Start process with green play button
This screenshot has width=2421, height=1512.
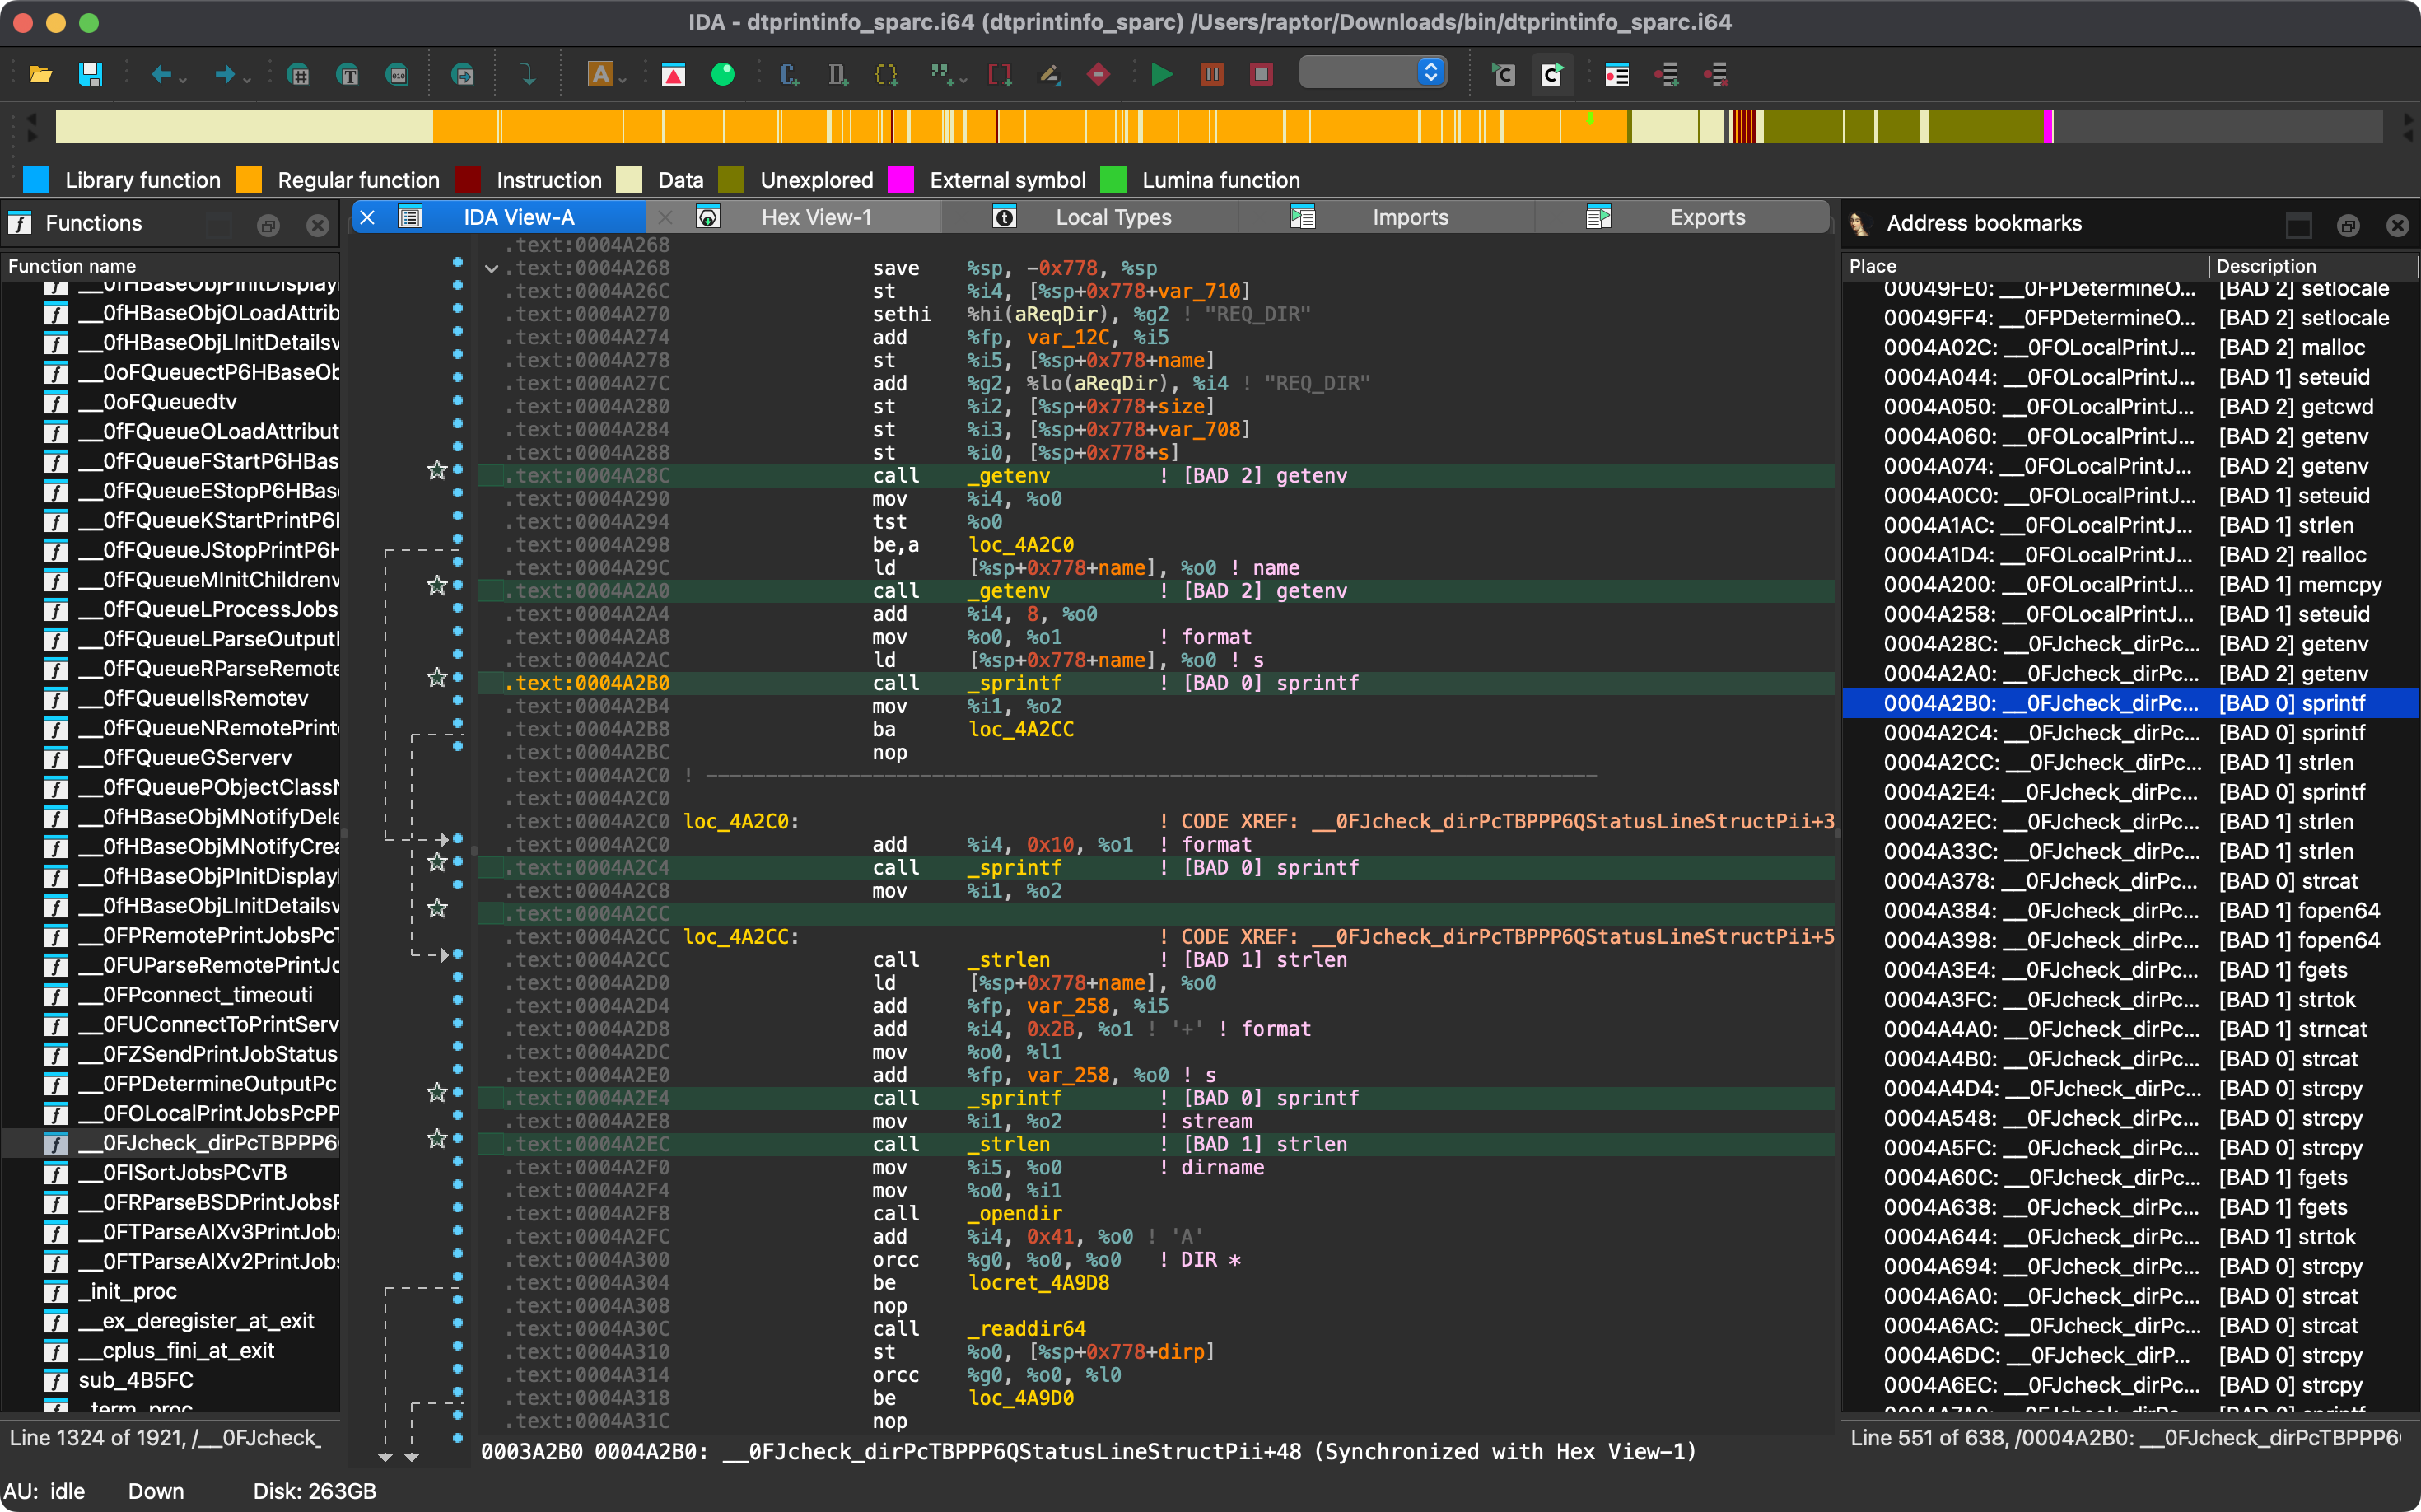click(1161, 74)
